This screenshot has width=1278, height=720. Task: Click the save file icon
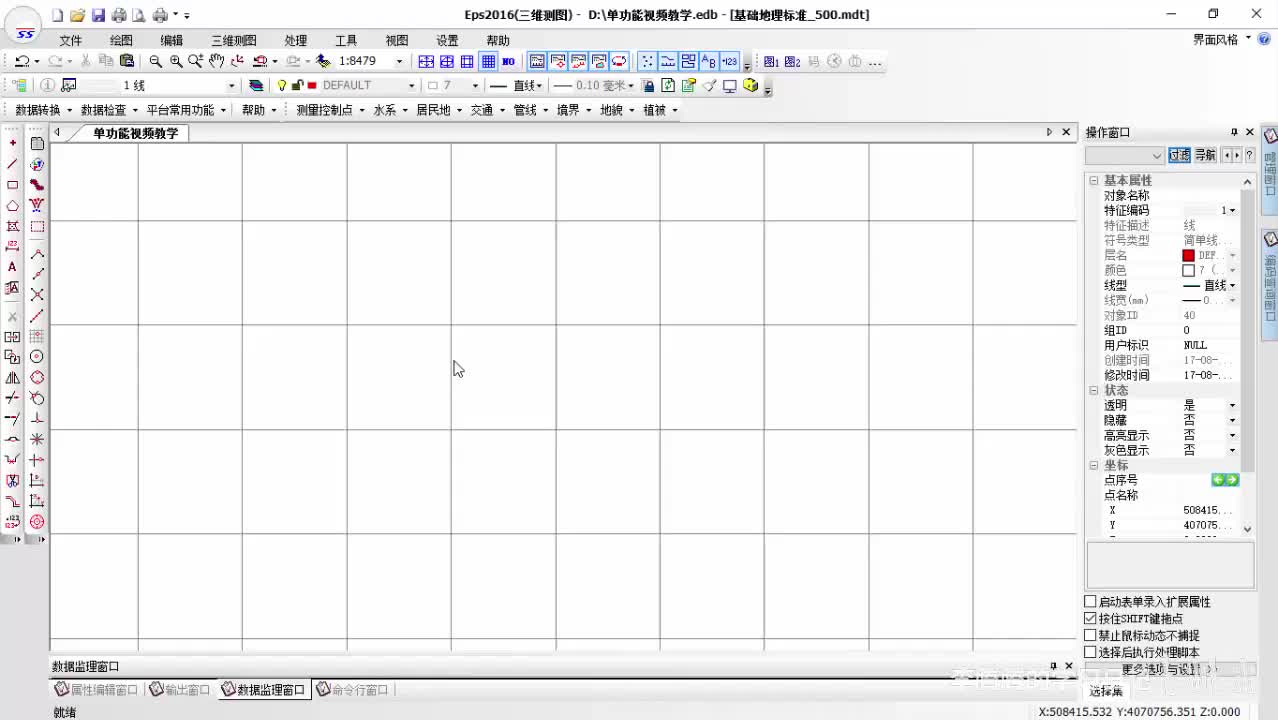point(98,15)
